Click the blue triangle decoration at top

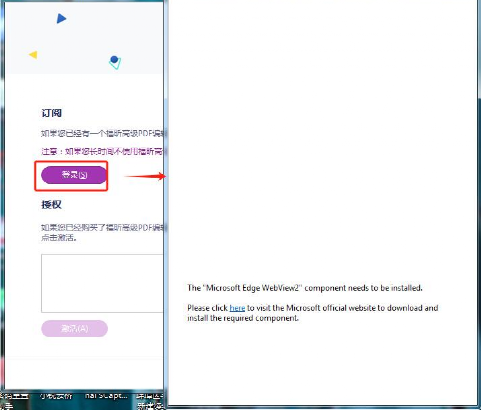tap(61, 19)
